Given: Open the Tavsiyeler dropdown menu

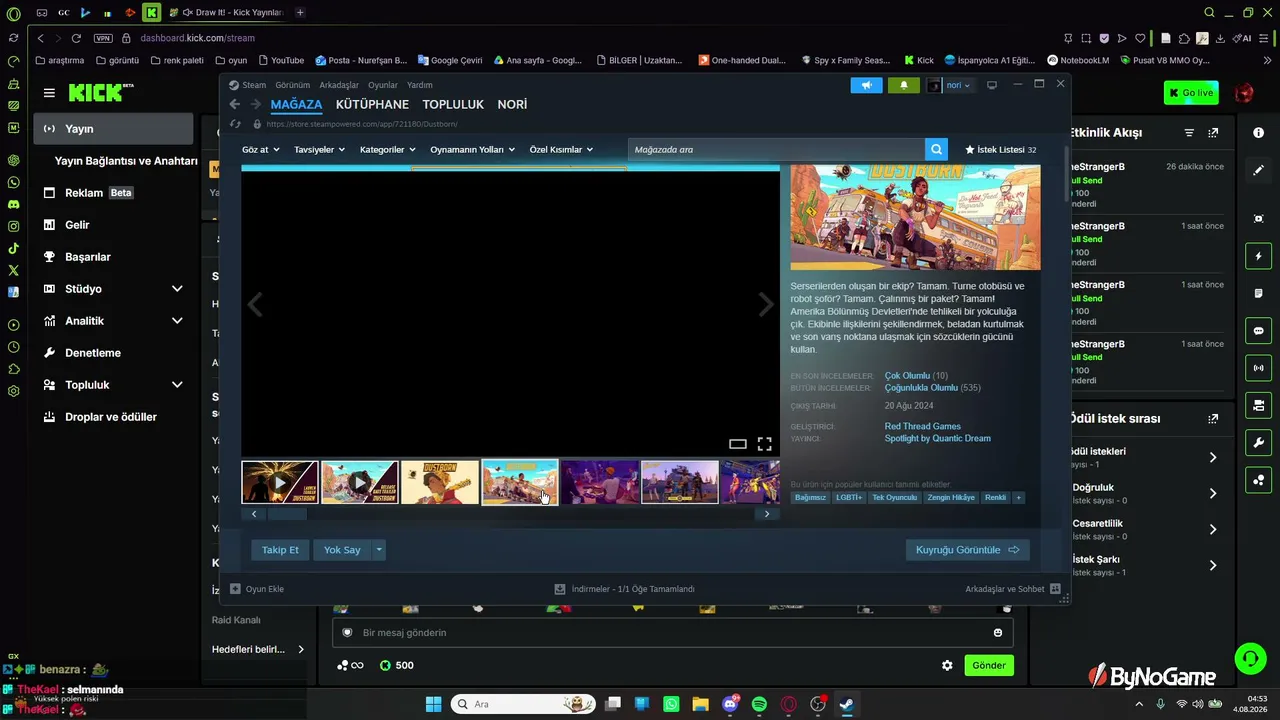Looking at the screenshot, I should pos(319,150).
